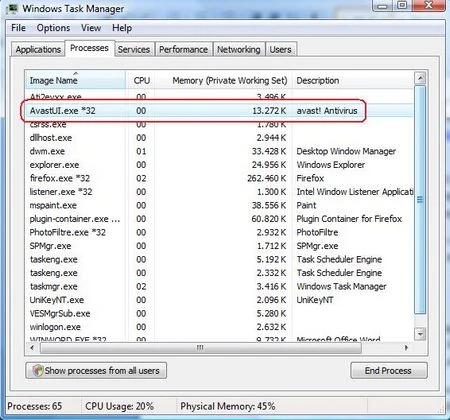Viewport: 450px width, 420px height.
Task: Switch to the Users tab
Action: (280, 50)
